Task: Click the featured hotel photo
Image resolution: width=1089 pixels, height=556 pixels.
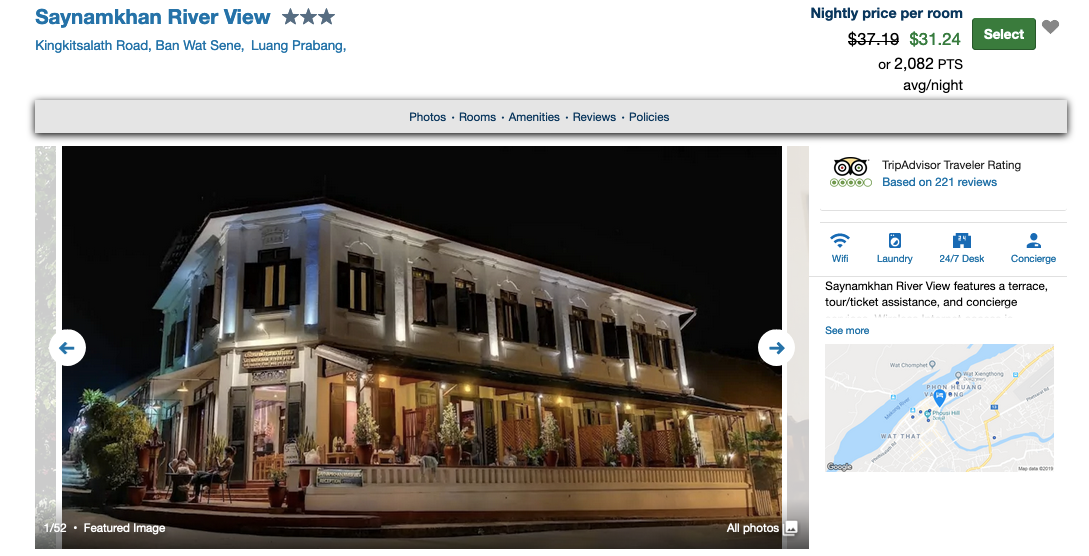Action: (422, 347)
